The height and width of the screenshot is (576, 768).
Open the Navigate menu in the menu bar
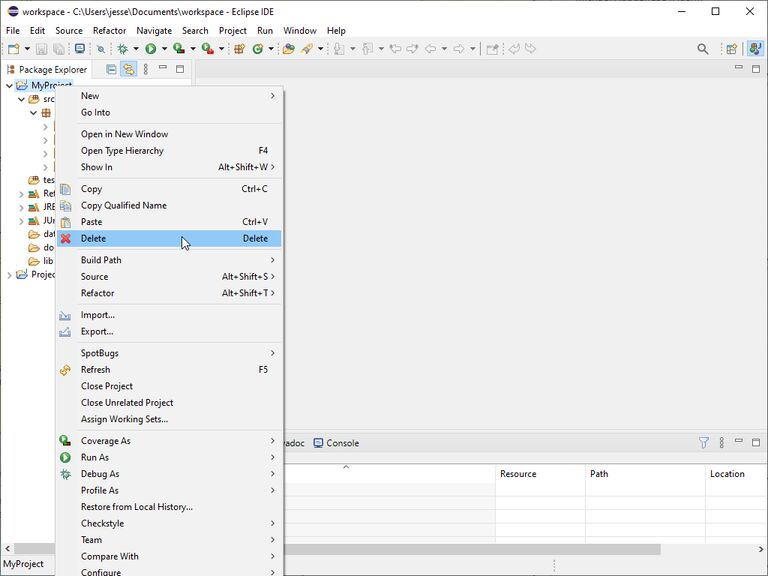pos(154,31)
